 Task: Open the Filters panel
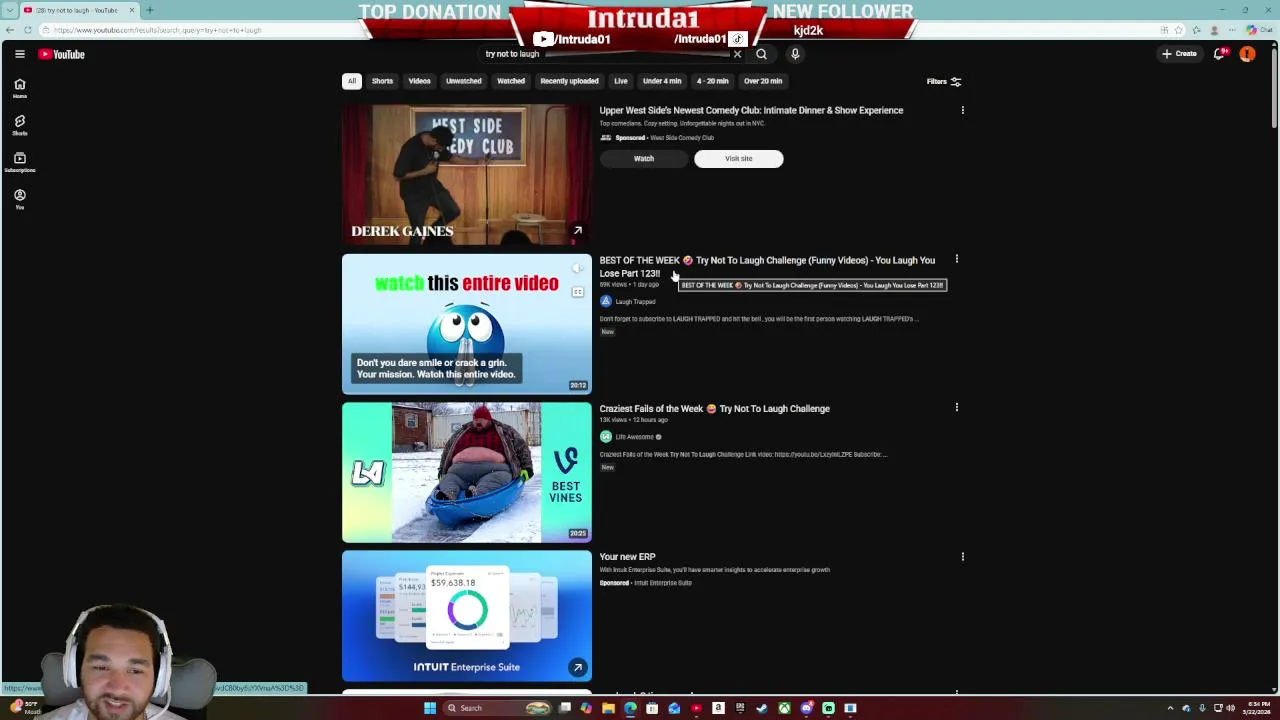tap(943, 81)
